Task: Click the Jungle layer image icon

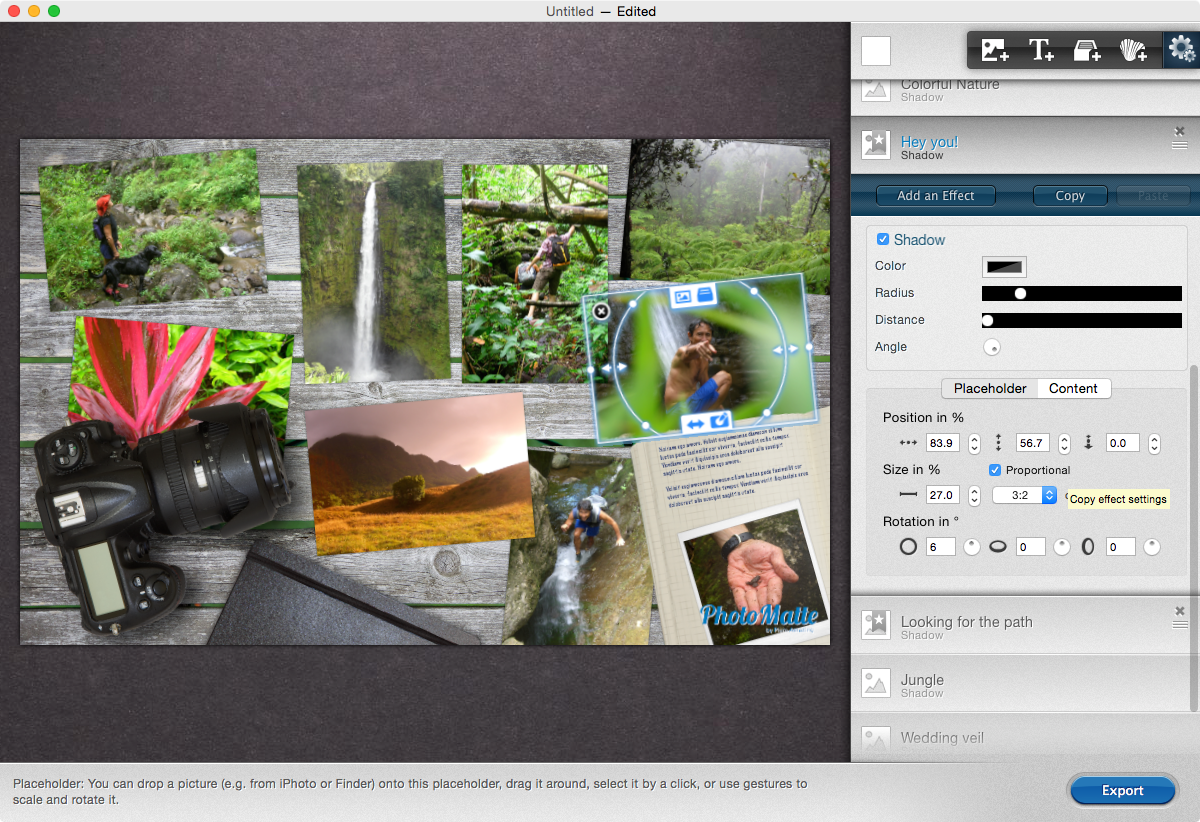Action: point(876,683)
